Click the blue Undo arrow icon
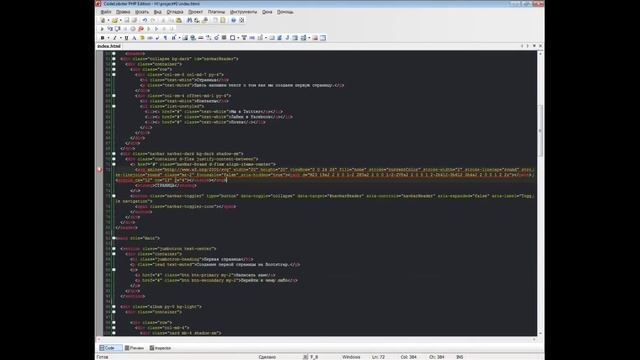 (x=144, y=20)
